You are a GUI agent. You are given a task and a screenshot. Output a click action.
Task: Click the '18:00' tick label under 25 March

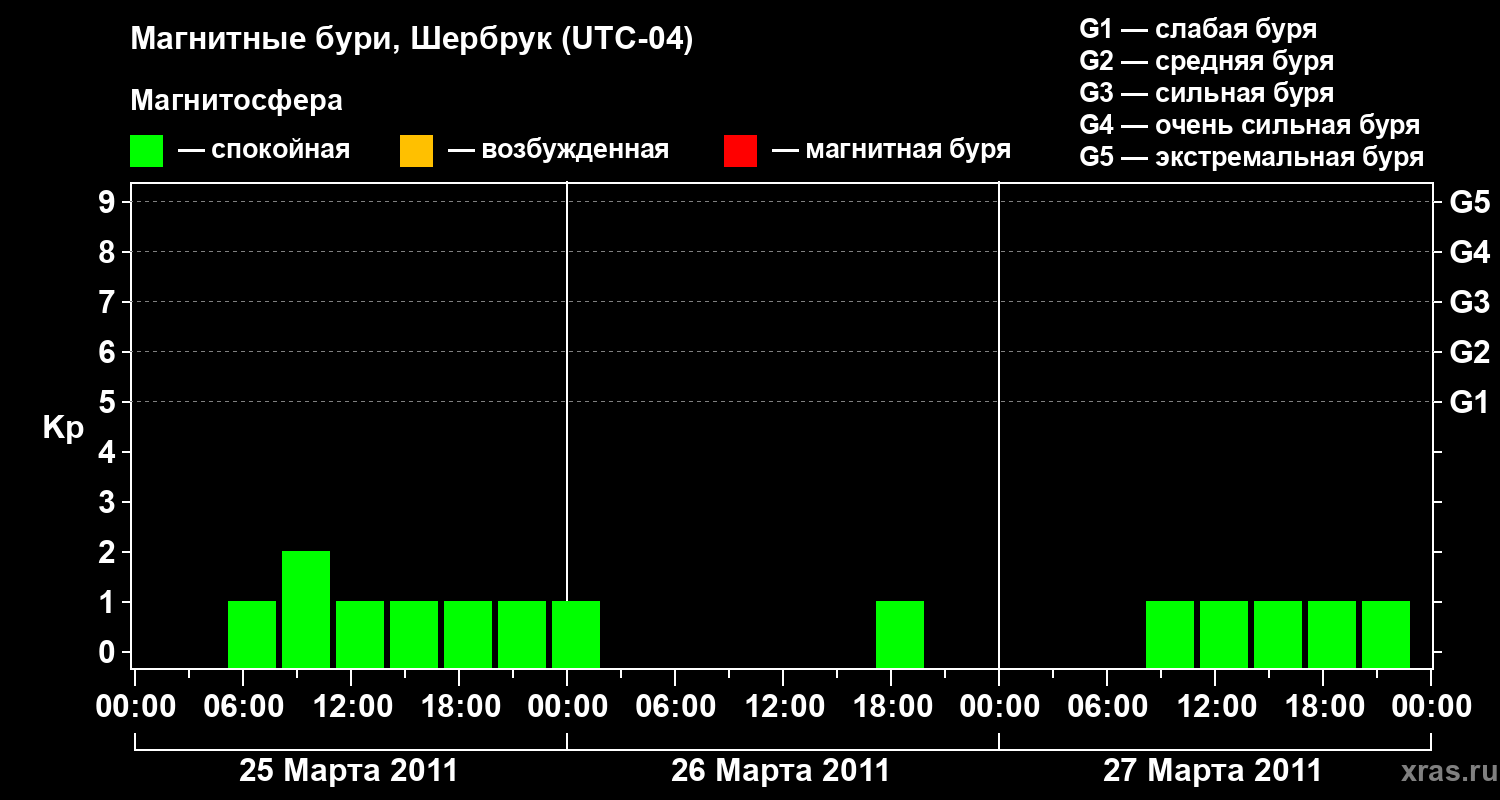tap(460, 707)
